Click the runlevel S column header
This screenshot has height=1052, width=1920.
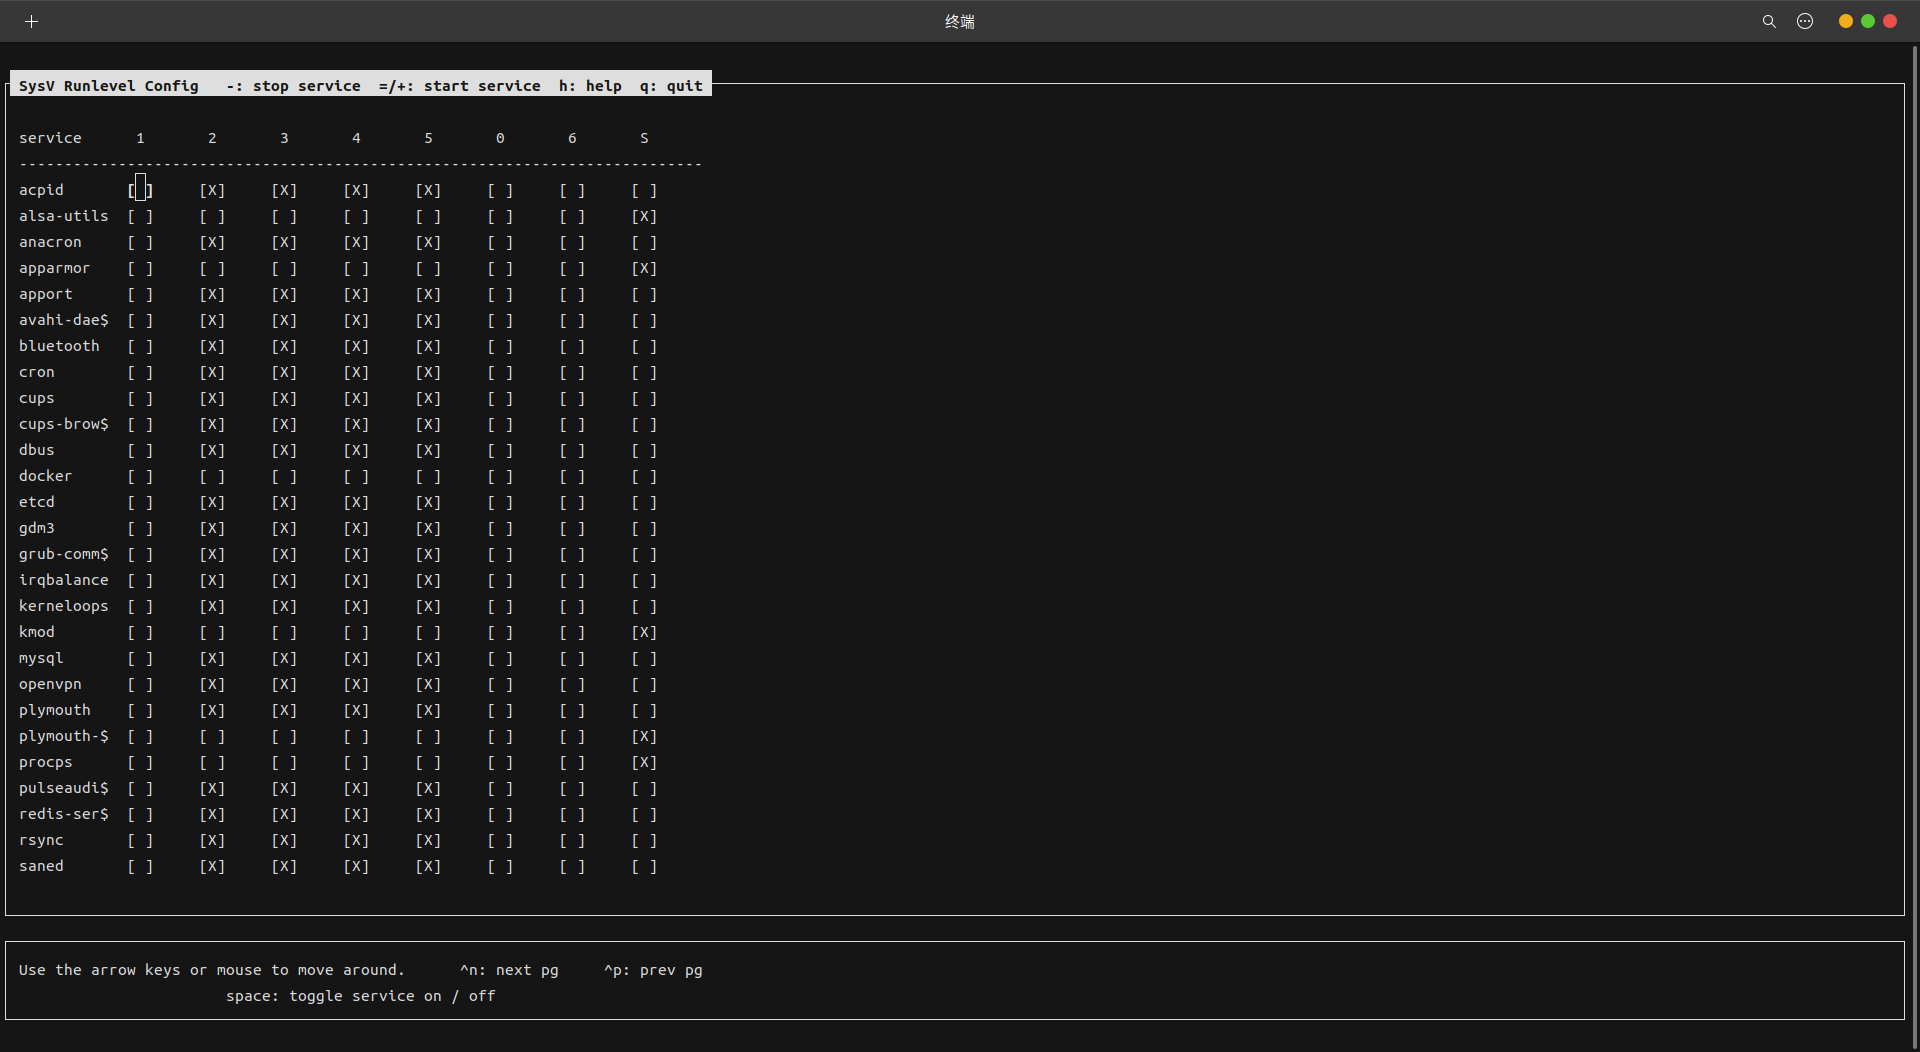click(x=644, y=138)
